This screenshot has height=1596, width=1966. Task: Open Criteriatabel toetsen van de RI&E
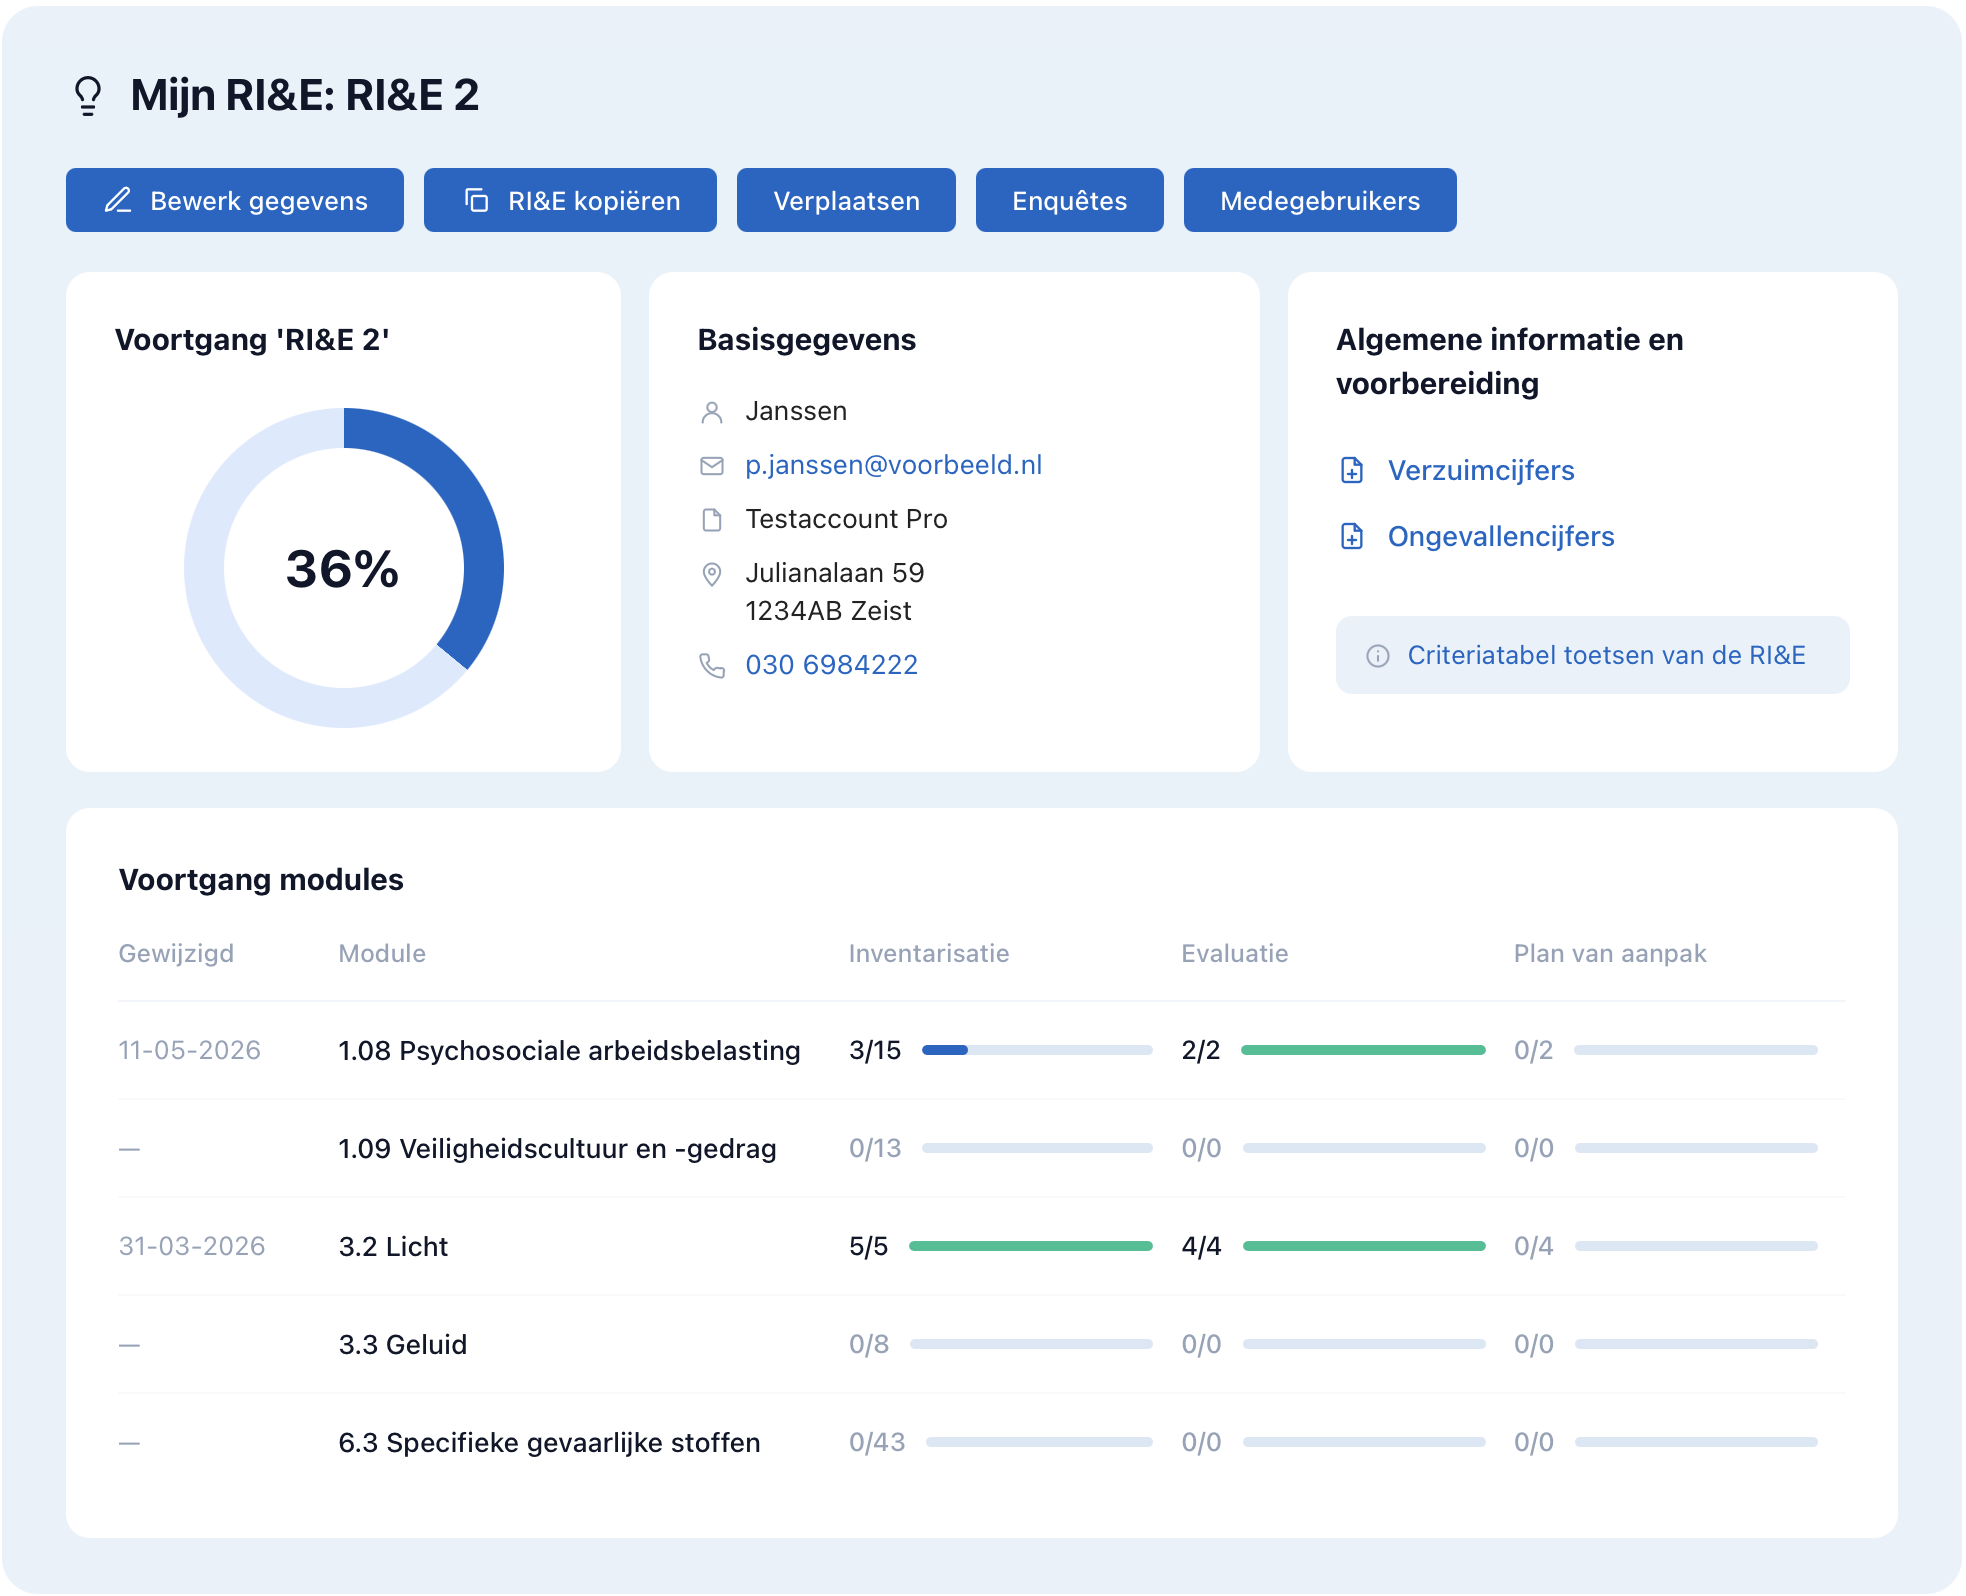1592,655
